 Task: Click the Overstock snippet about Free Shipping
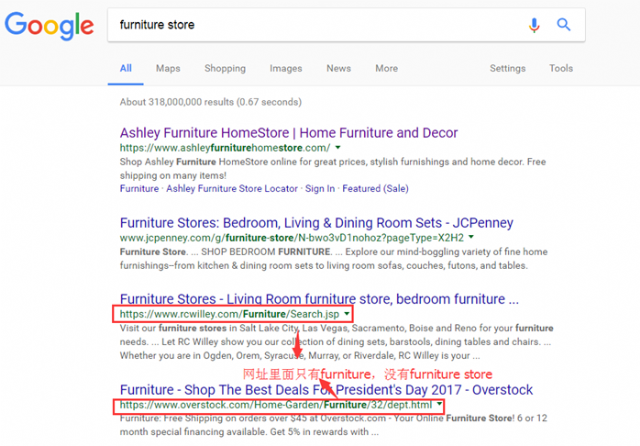333,425
